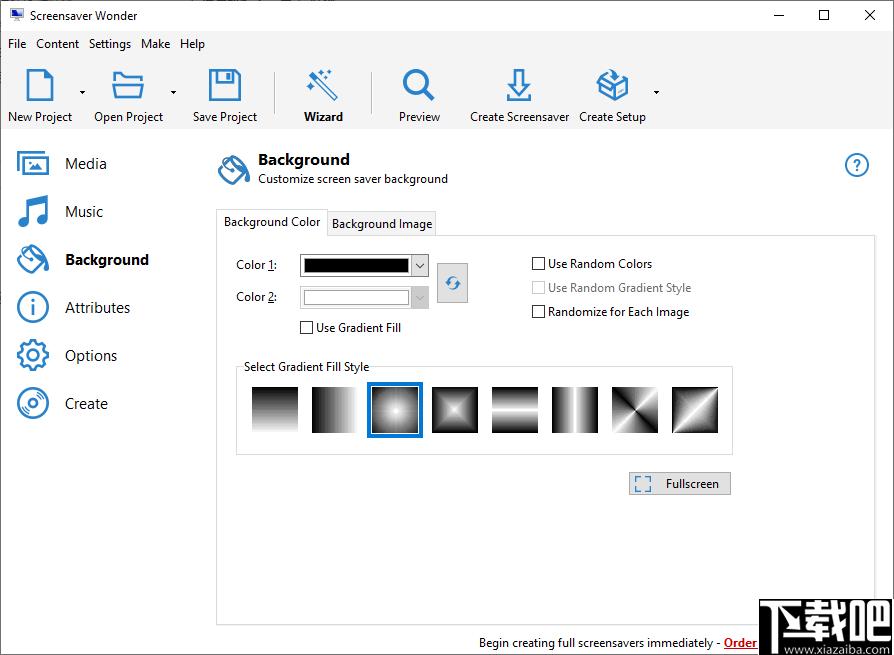Click the Wizard wand icon
Image resolution: width=894 pixels, height=655 pixels.
click(323, 87)
